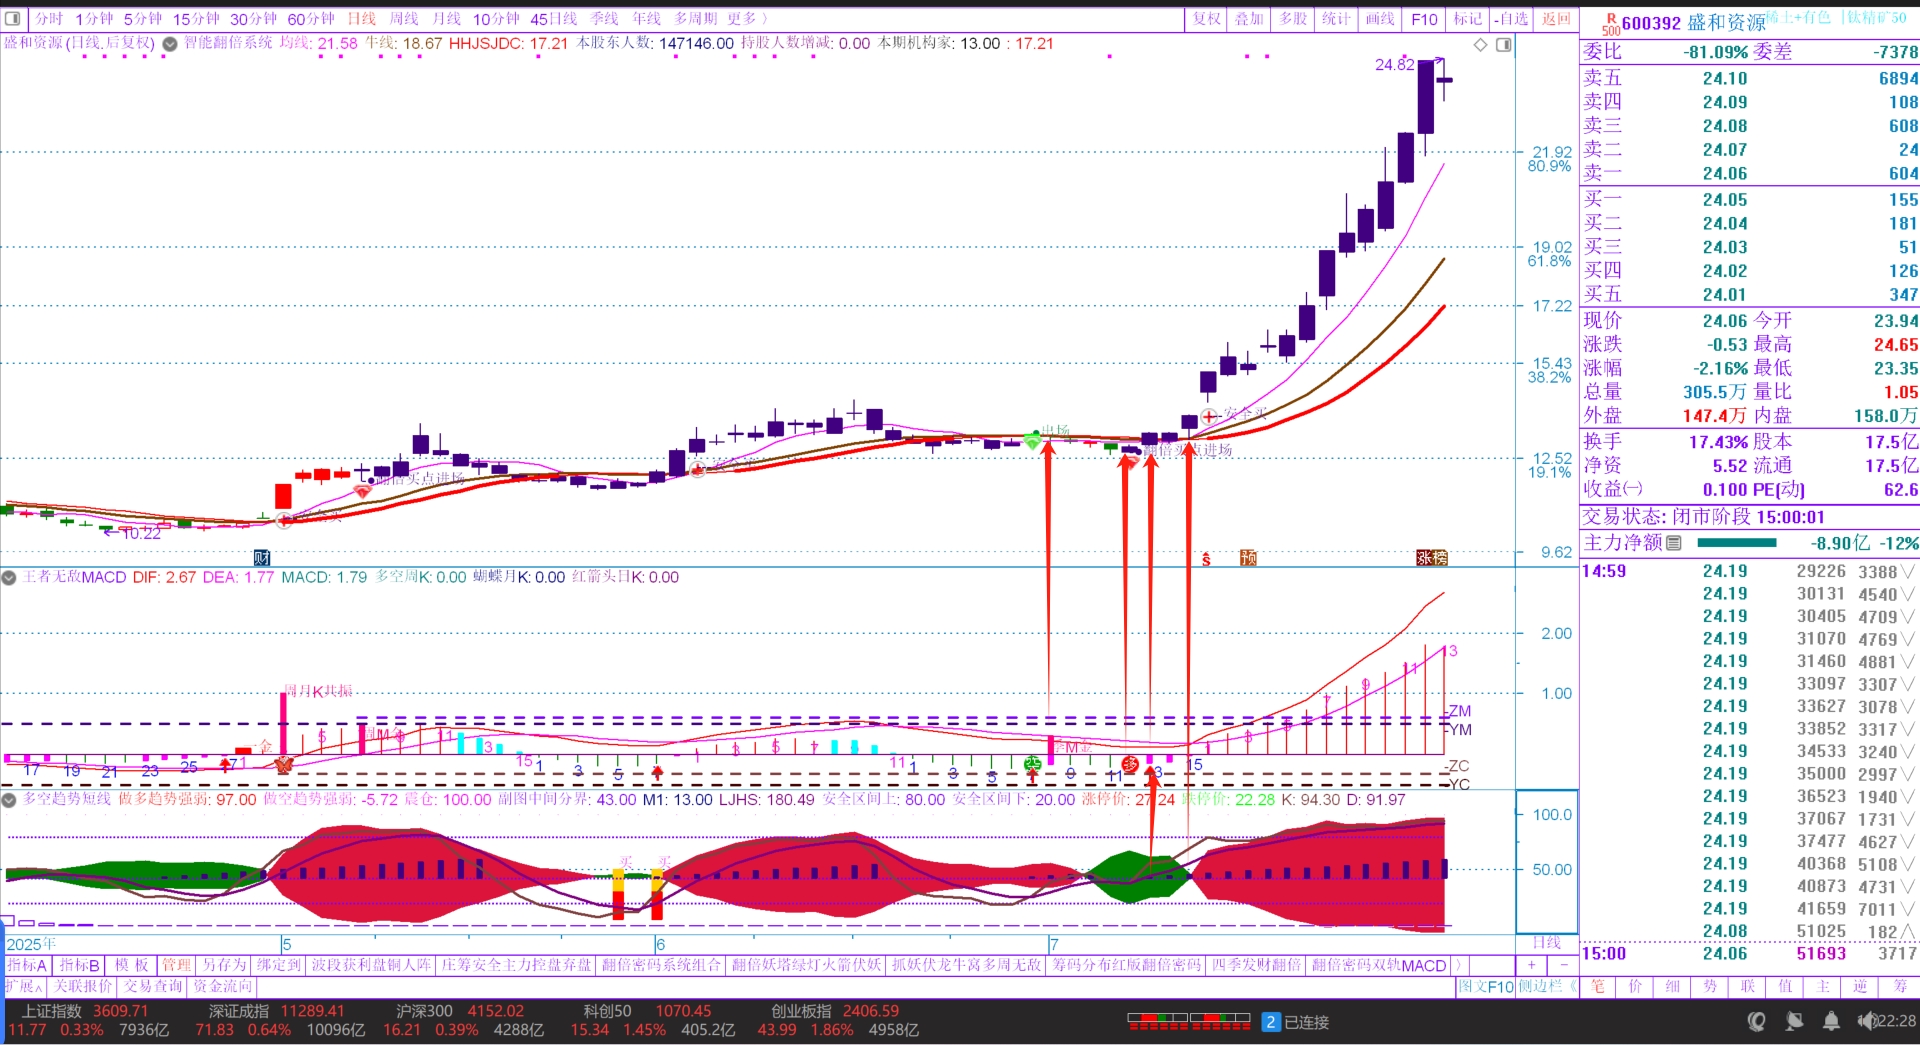The height and width of the screenshot is (1045, 1920).
Task: Open the 多周期 multi-period menu
Action: tap(695, 19)
